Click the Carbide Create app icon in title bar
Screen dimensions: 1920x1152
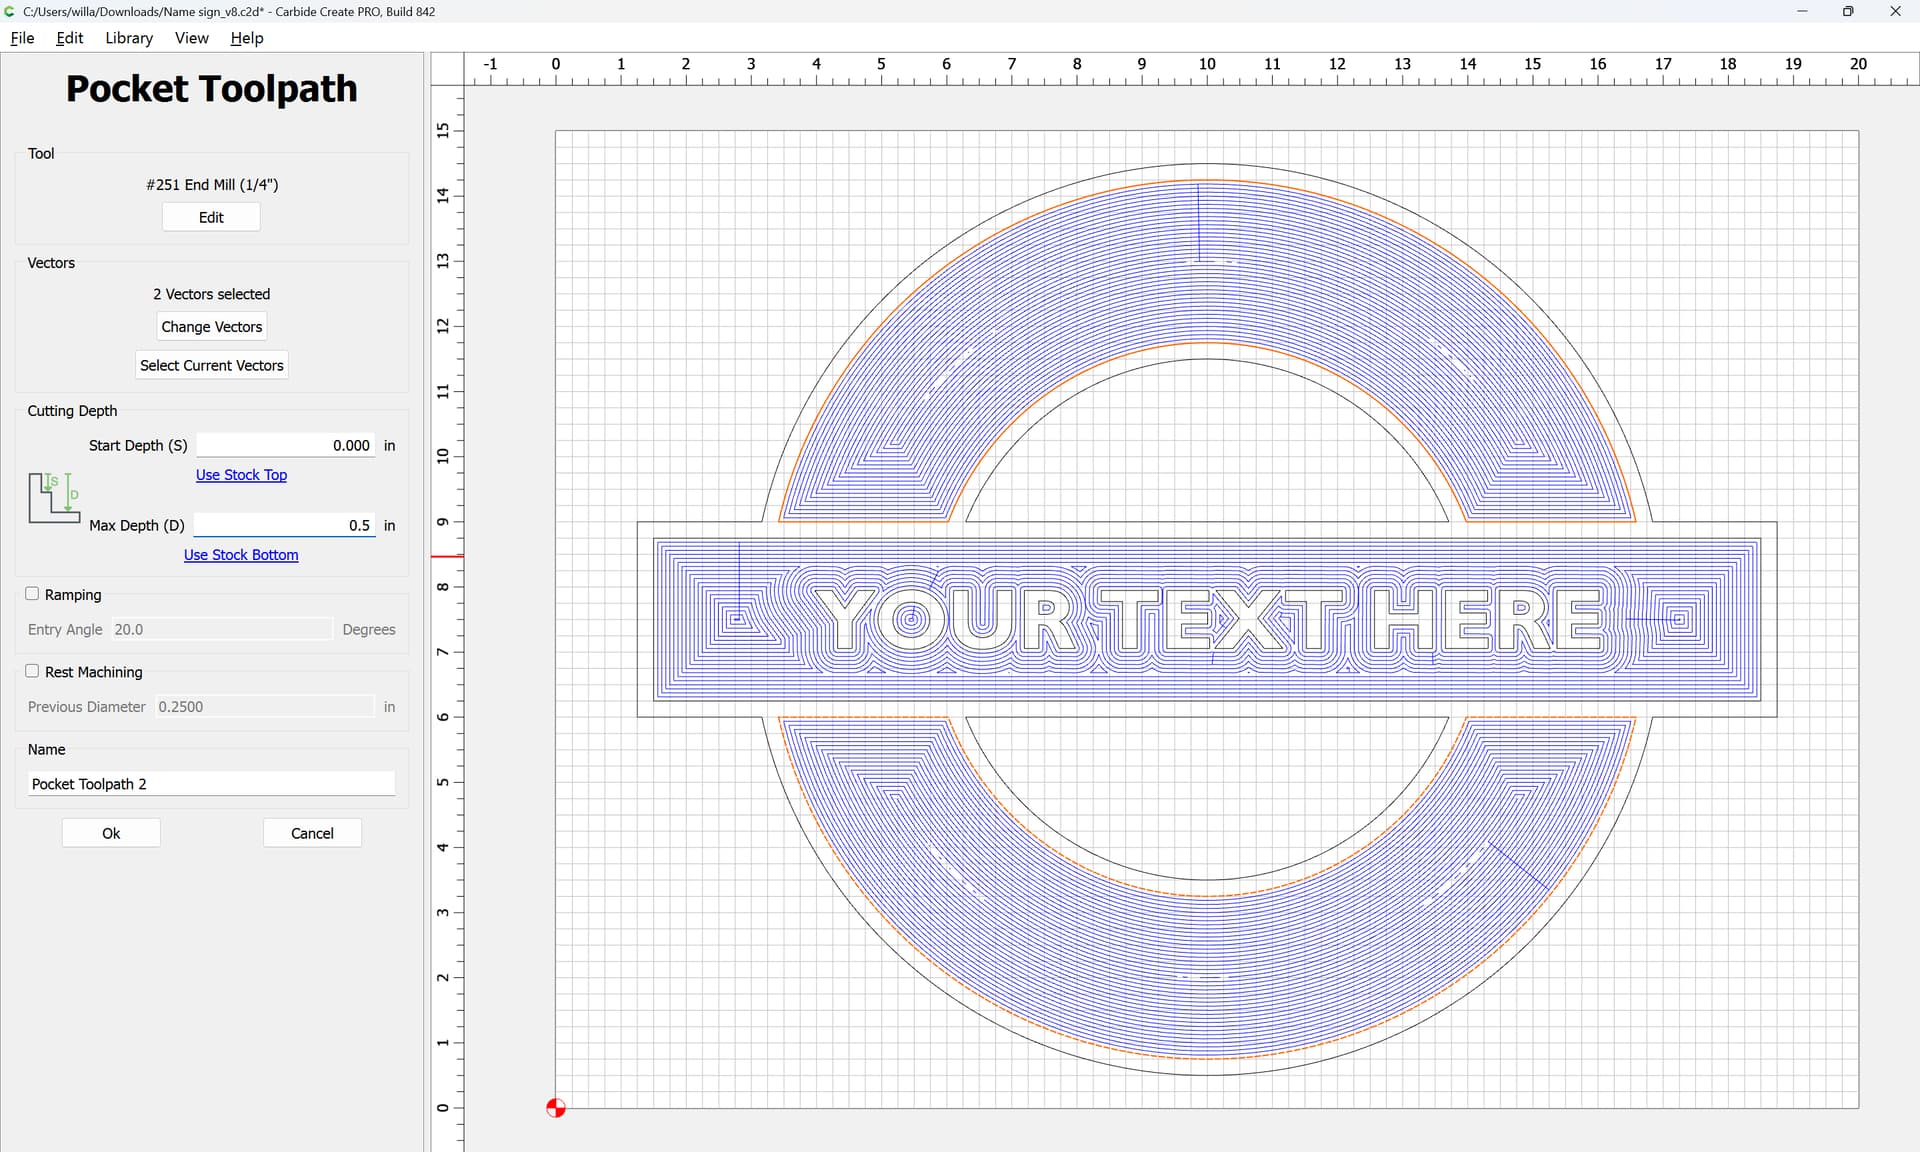10,11
